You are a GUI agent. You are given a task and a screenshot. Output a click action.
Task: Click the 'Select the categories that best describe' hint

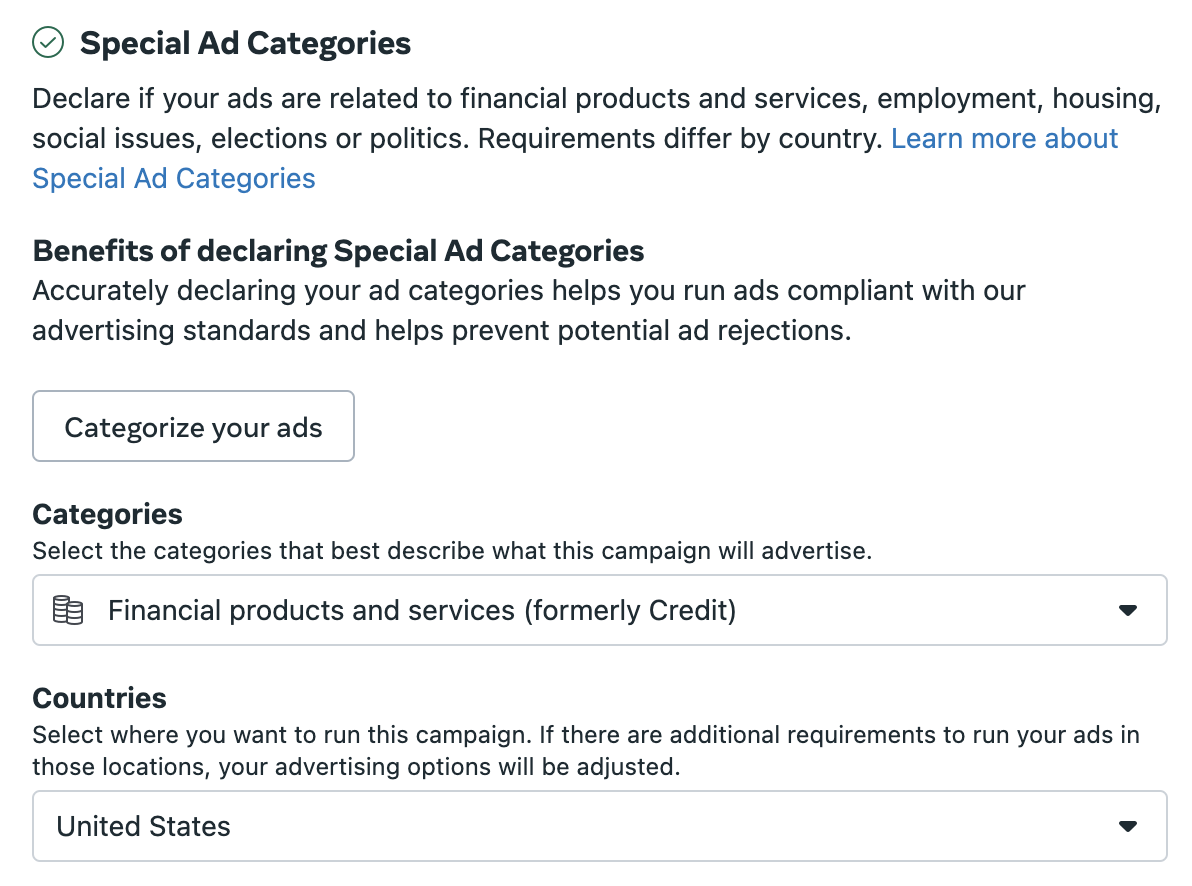pyautogui.click(x=452, y=551)
